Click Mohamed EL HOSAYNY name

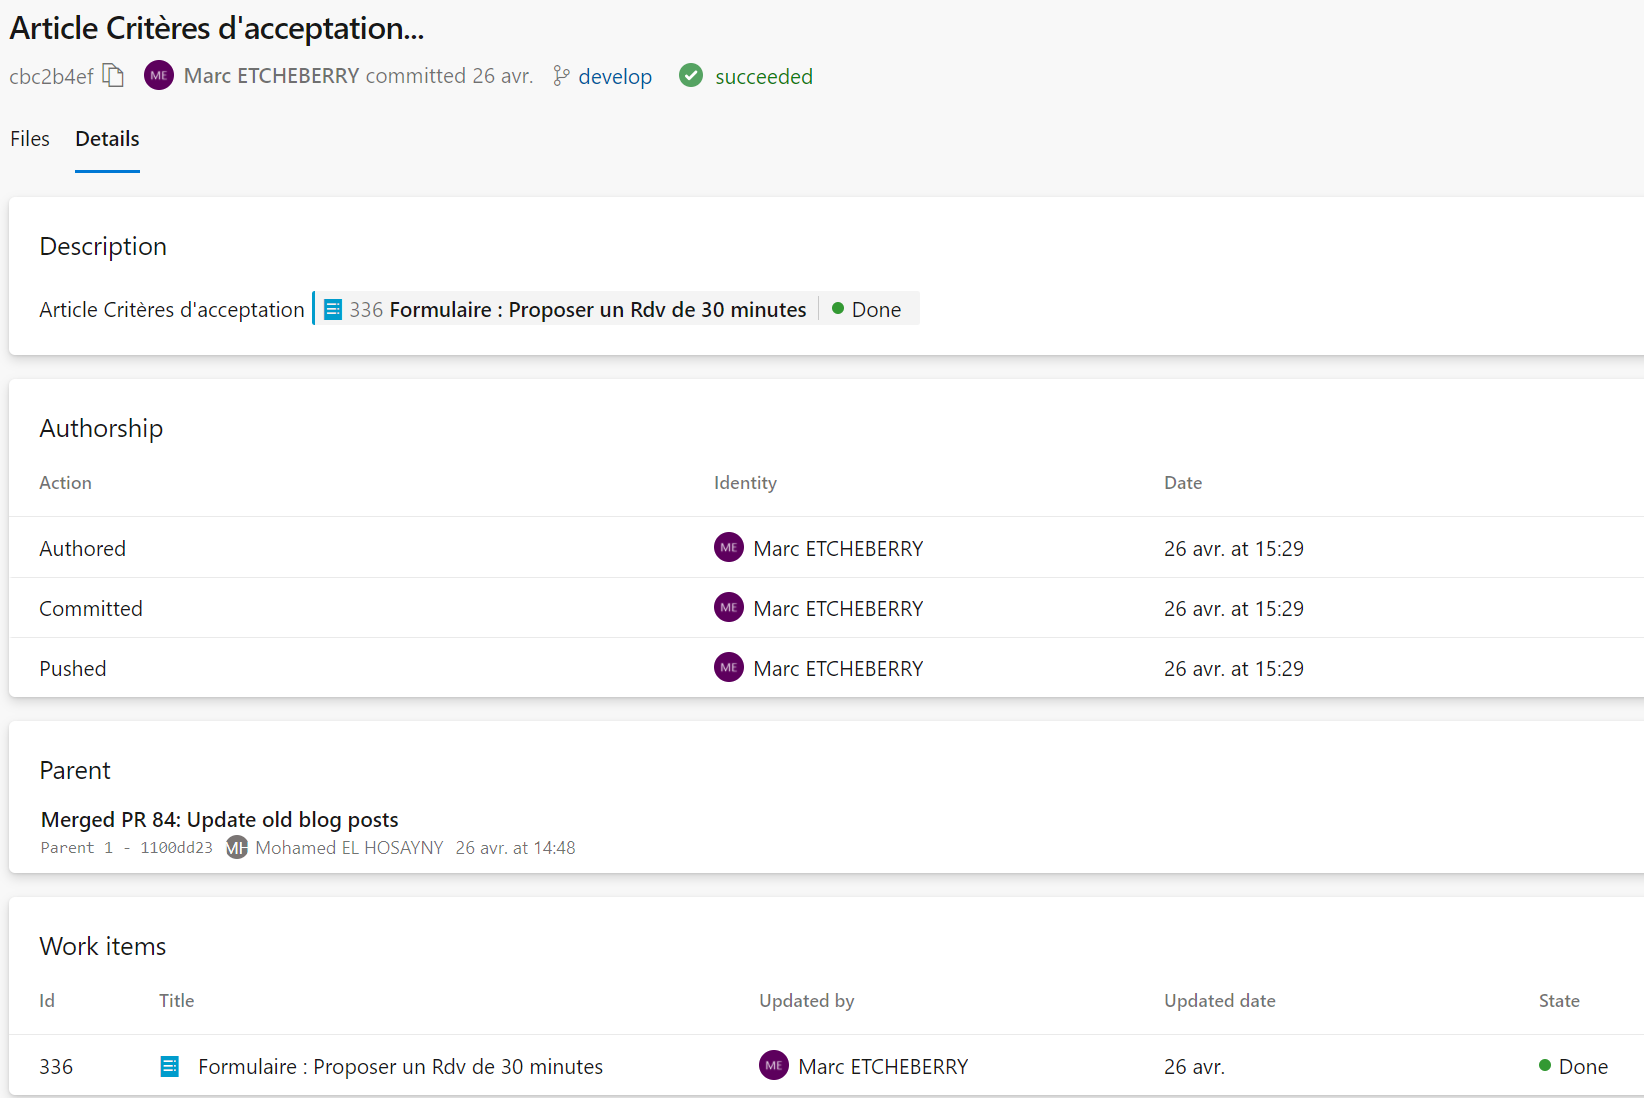[x=349, y=848]
